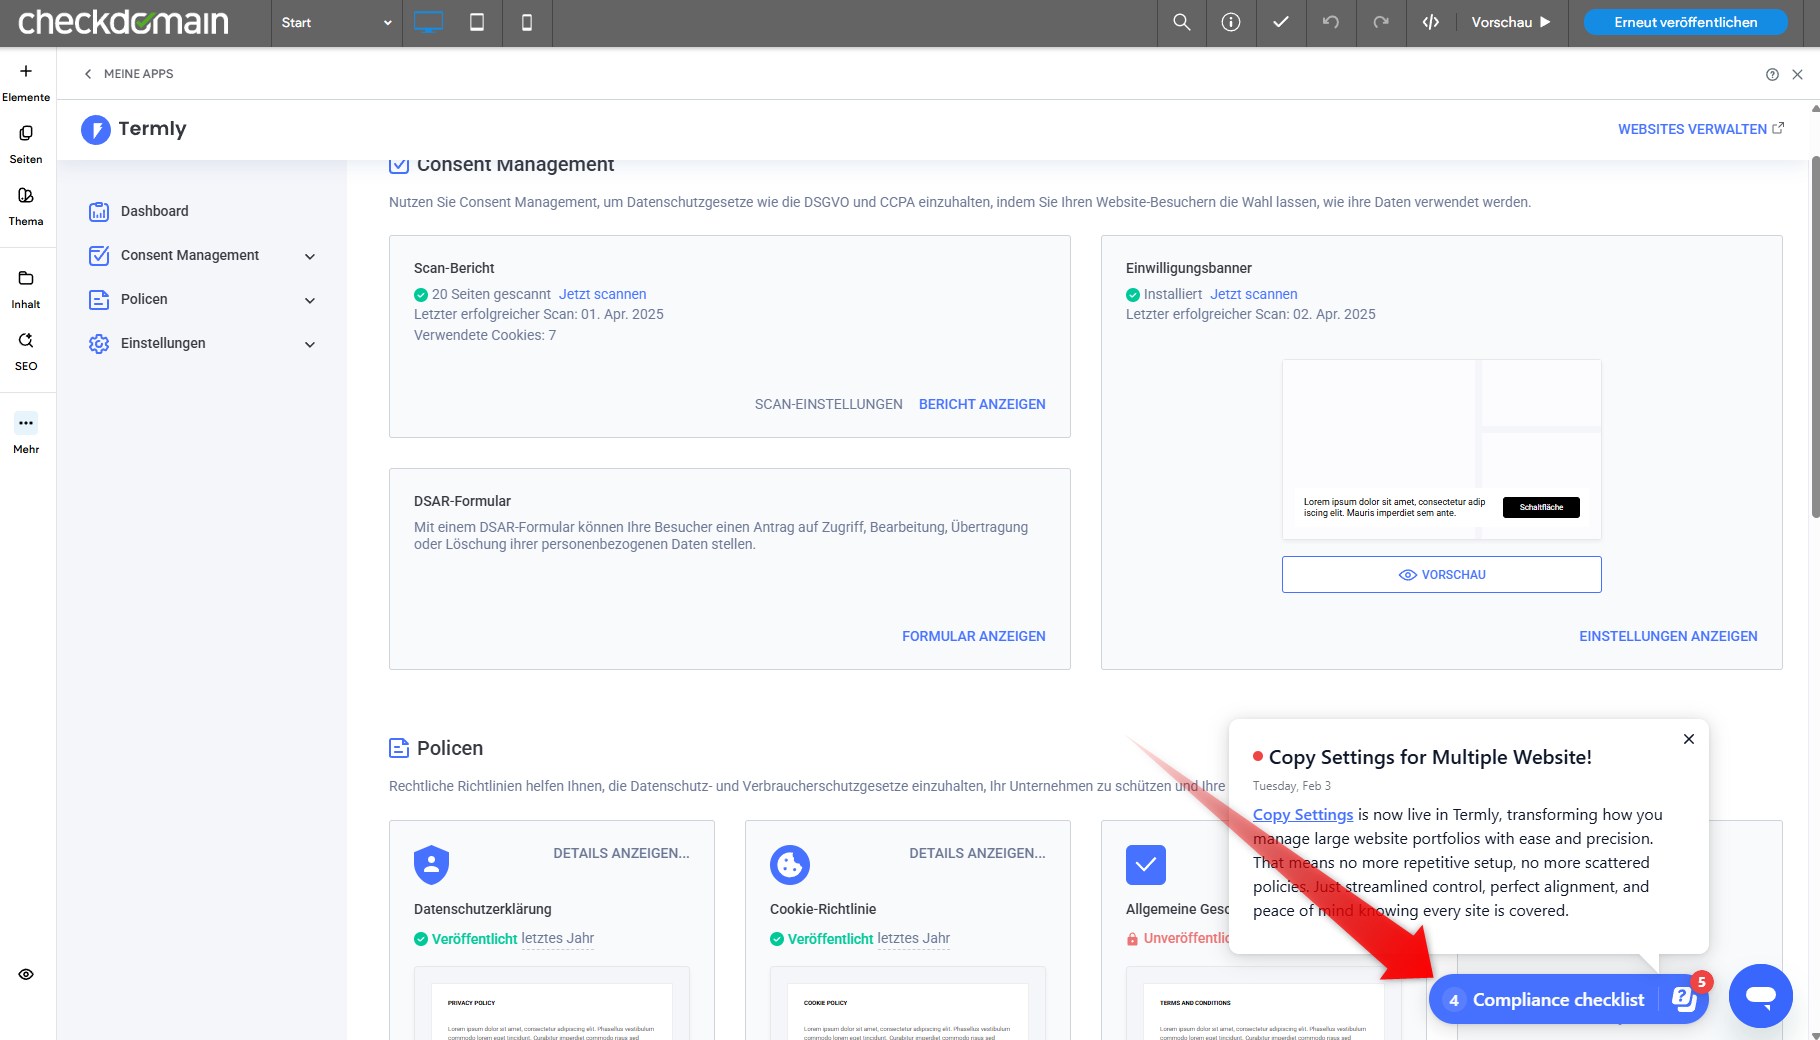Toggle the preview eye icon in sidebar
The width and height of the screenshot is (1820, 1040).
point(26,974)
